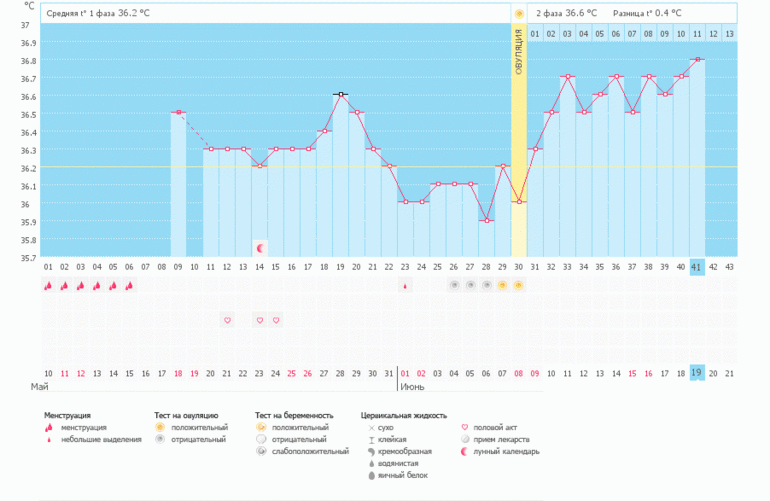Click the positive pregnancy test legend icon
This screenshot has height=501, width=770.
tap(261, 427)
